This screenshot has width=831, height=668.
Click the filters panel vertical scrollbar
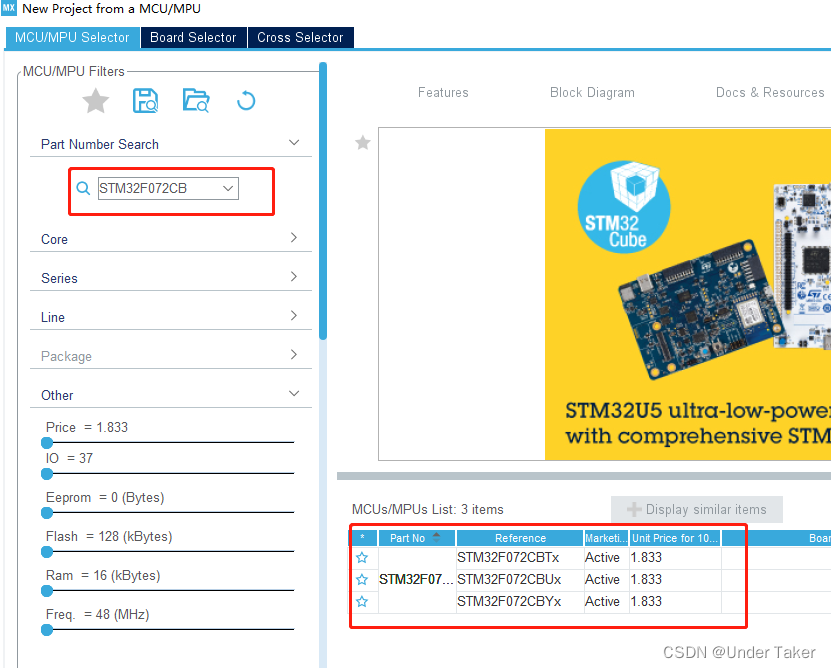[x=323, y=201]
